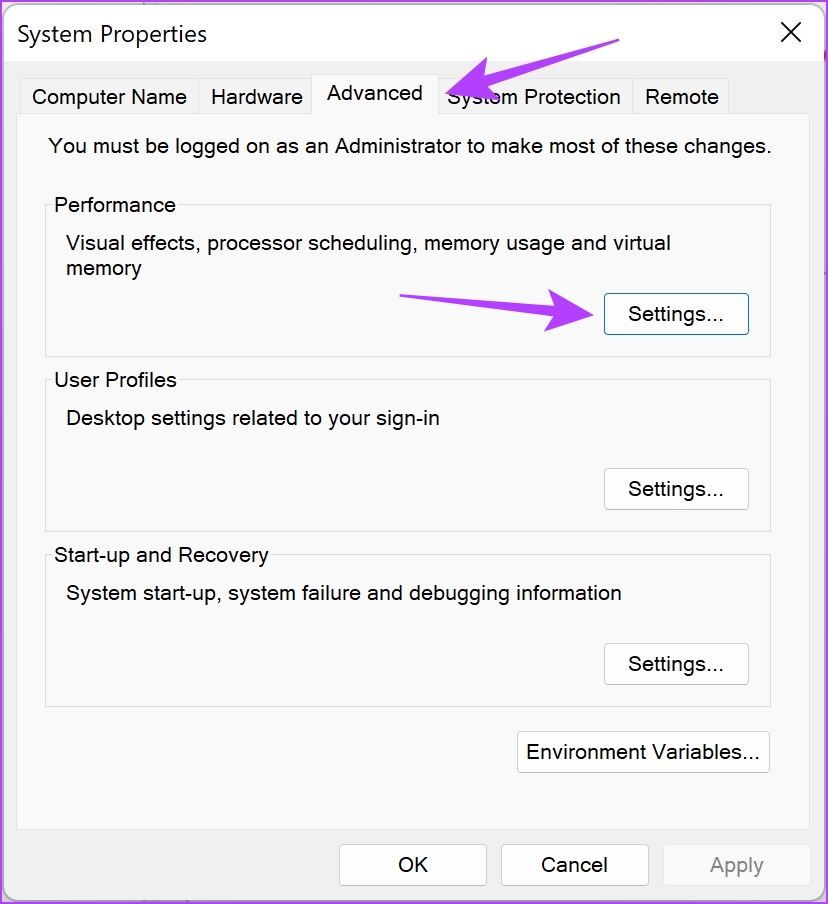Switch to the Computer Name tab
This screenshot has height=904, width=828.
click(110, 96)
